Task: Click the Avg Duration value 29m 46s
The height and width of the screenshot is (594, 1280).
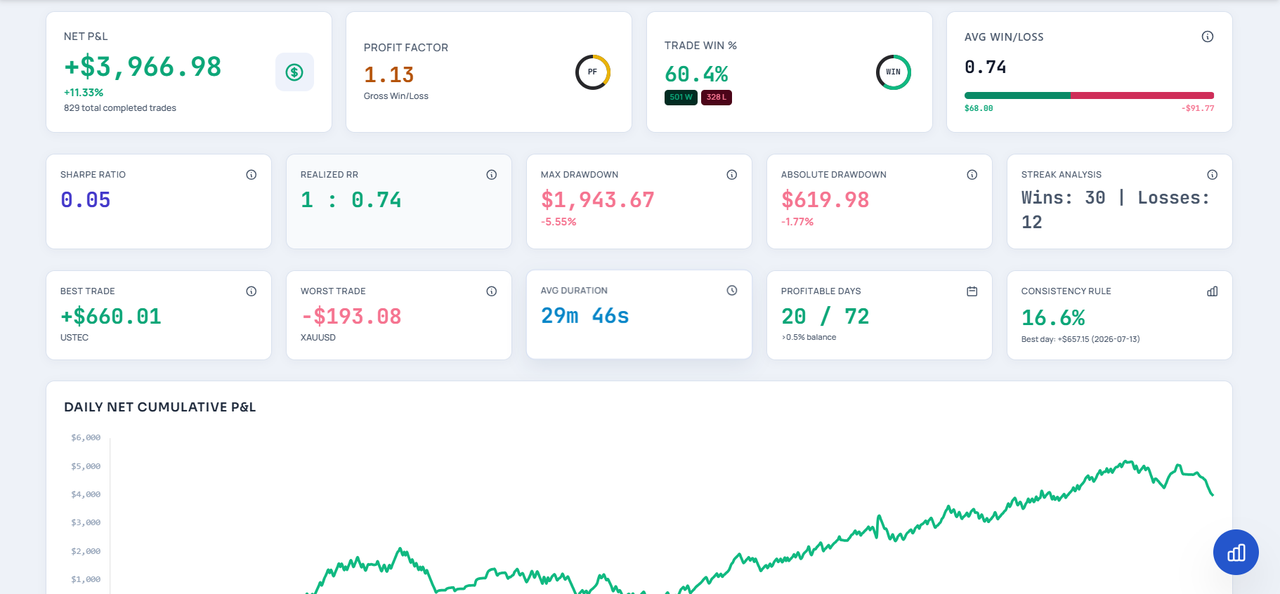Action: point(585,316)
